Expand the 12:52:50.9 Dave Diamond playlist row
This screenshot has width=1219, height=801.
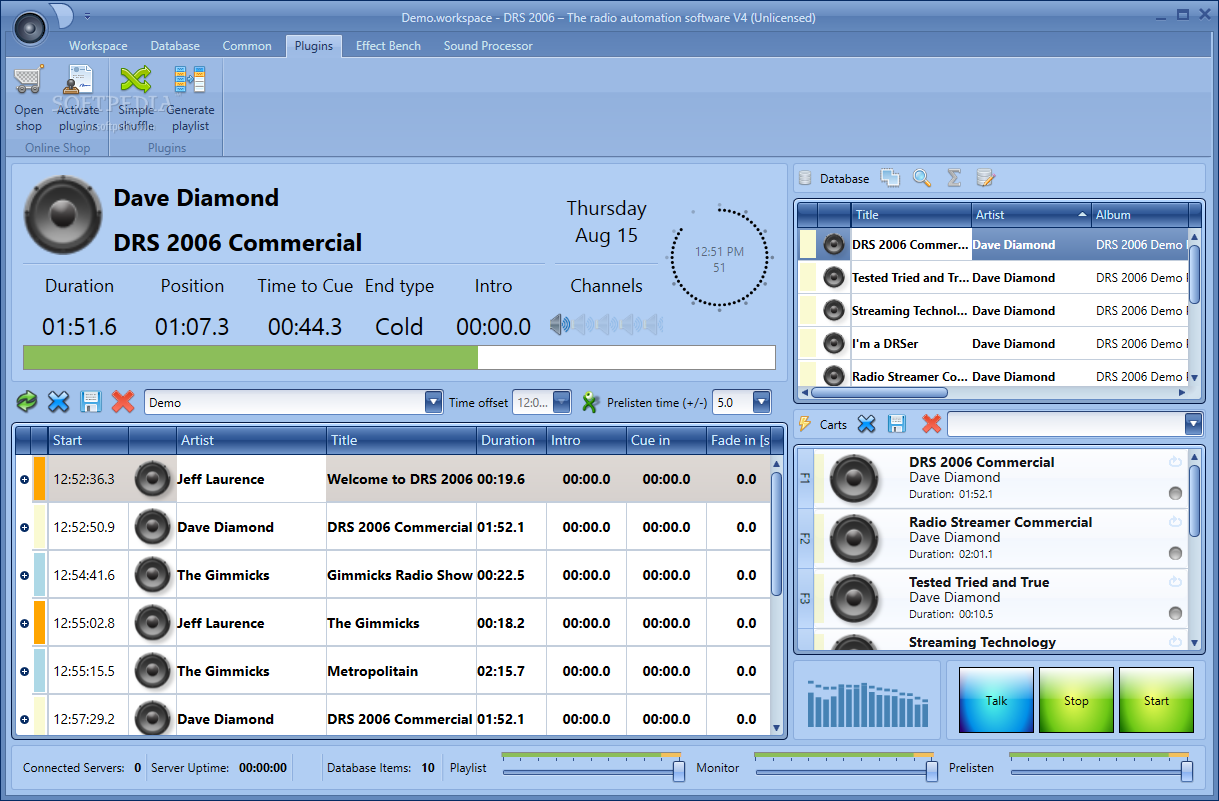click(24, 527)
